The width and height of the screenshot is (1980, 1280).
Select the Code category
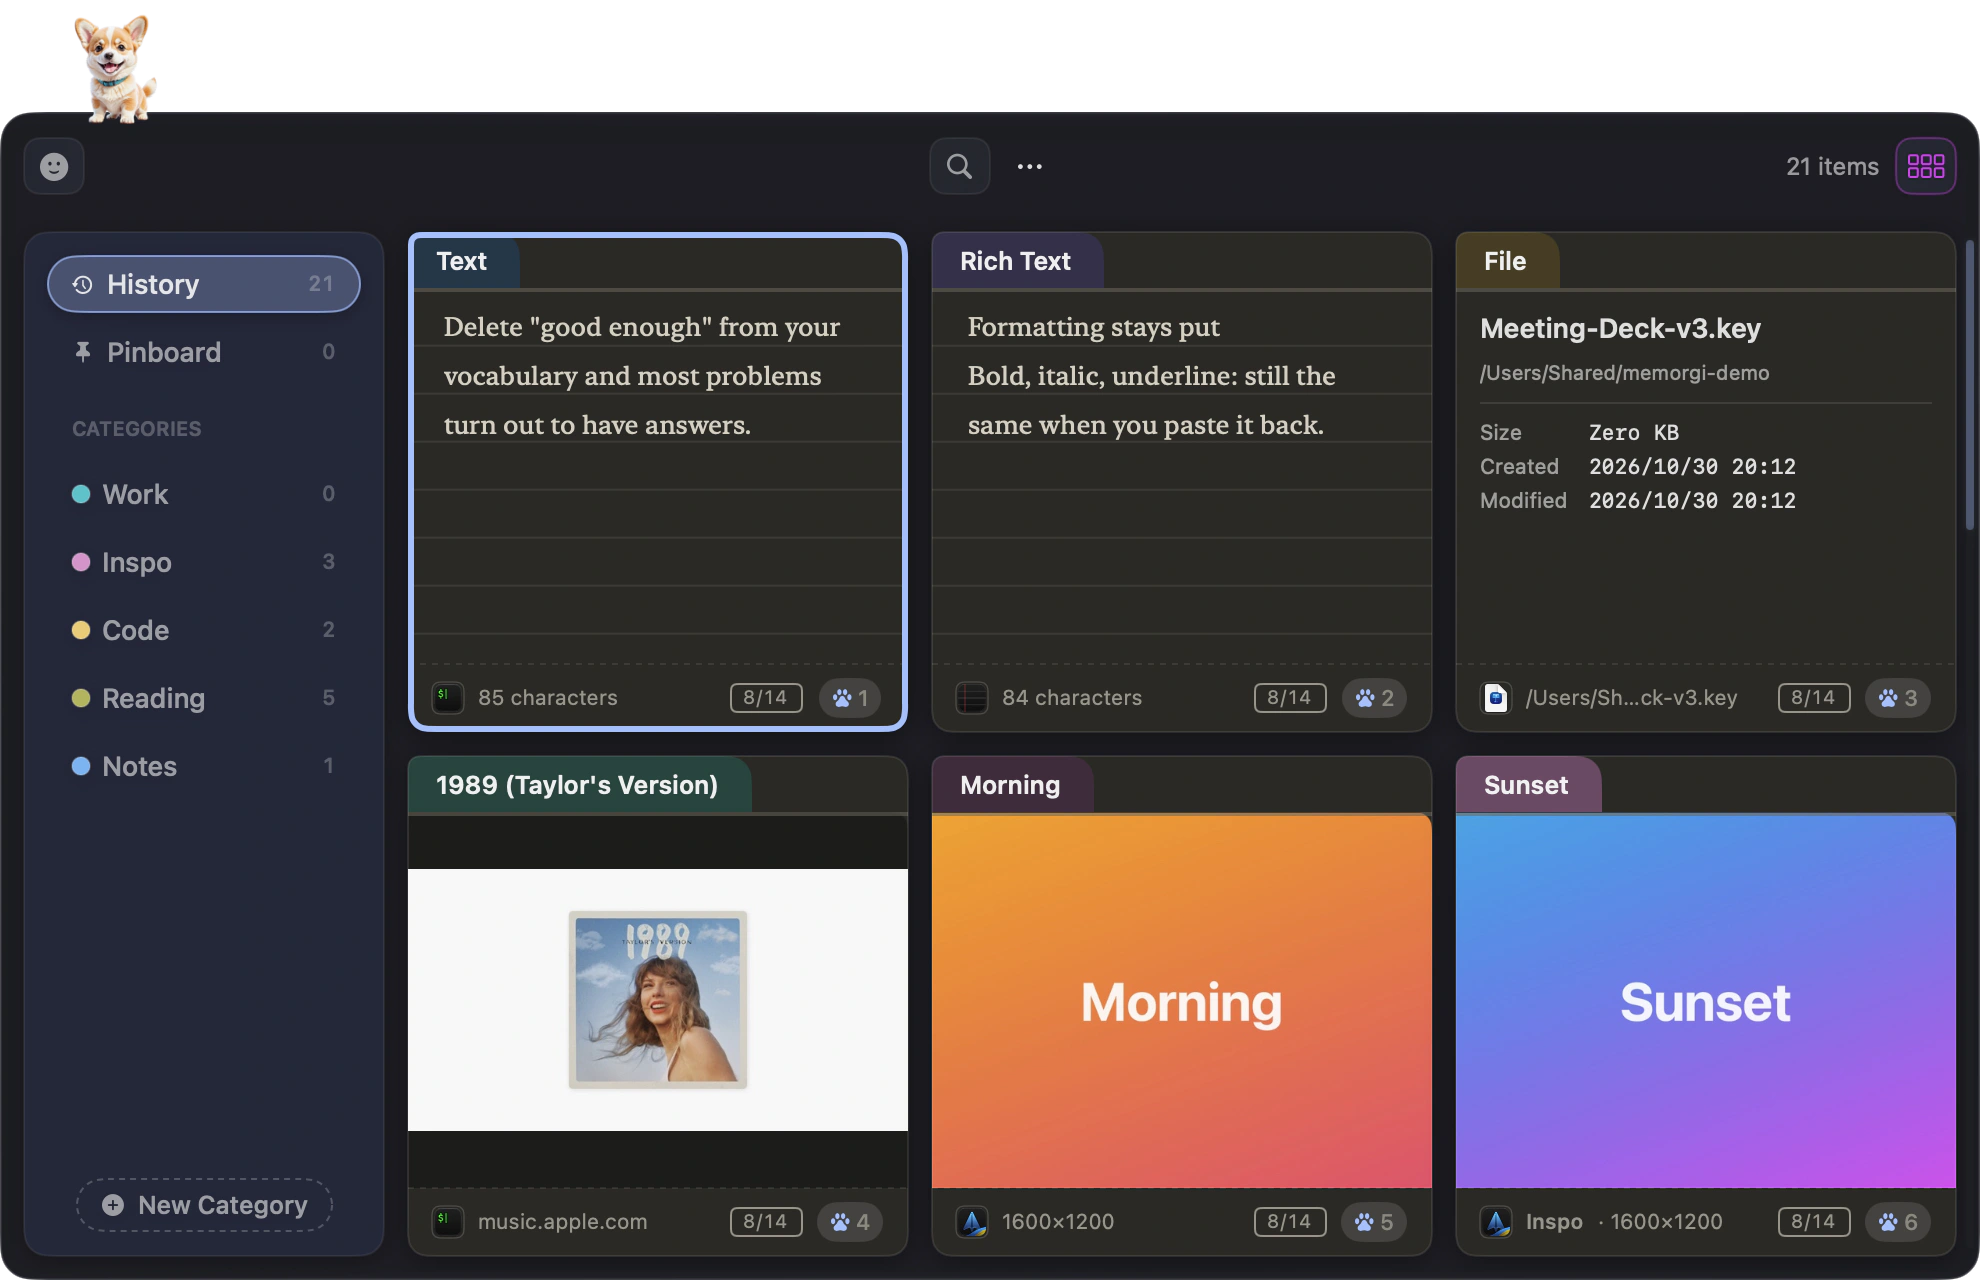204,630
